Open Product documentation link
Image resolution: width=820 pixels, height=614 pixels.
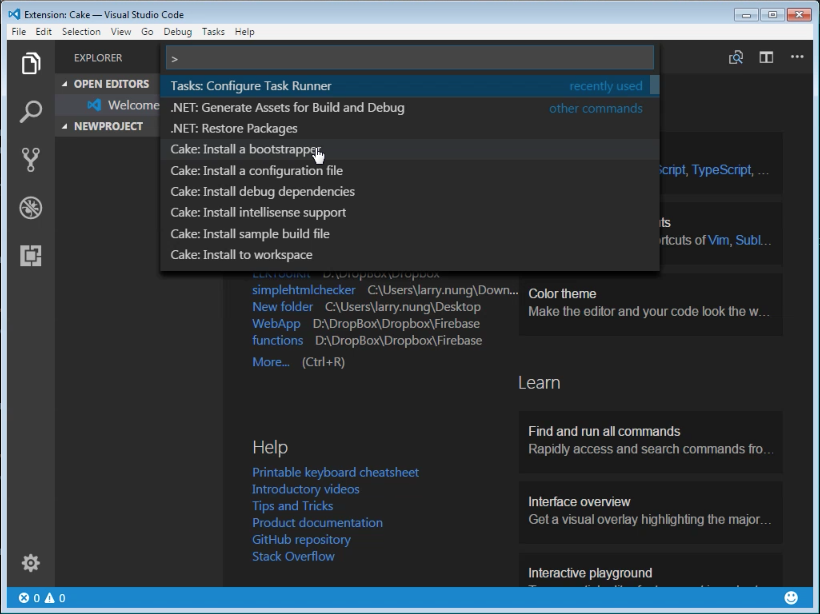click(x=317, y=522)
